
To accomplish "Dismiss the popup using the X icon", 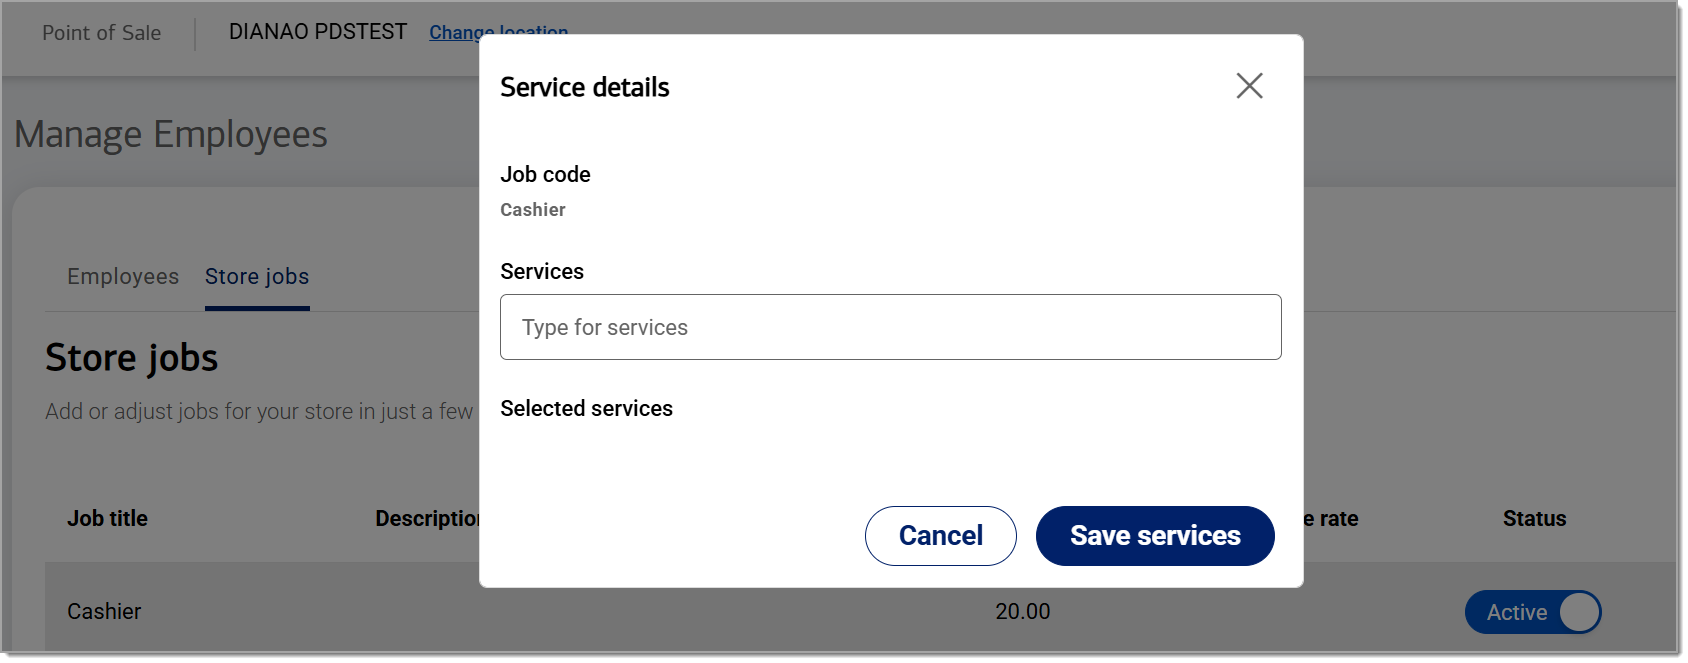I will [1249, 86].
